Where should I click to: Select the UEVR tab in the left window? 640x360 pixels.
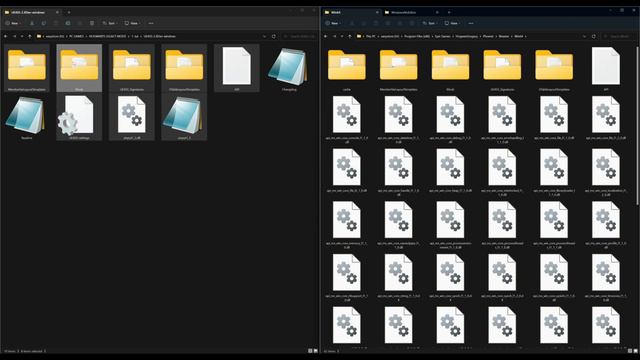pos(31,12)
